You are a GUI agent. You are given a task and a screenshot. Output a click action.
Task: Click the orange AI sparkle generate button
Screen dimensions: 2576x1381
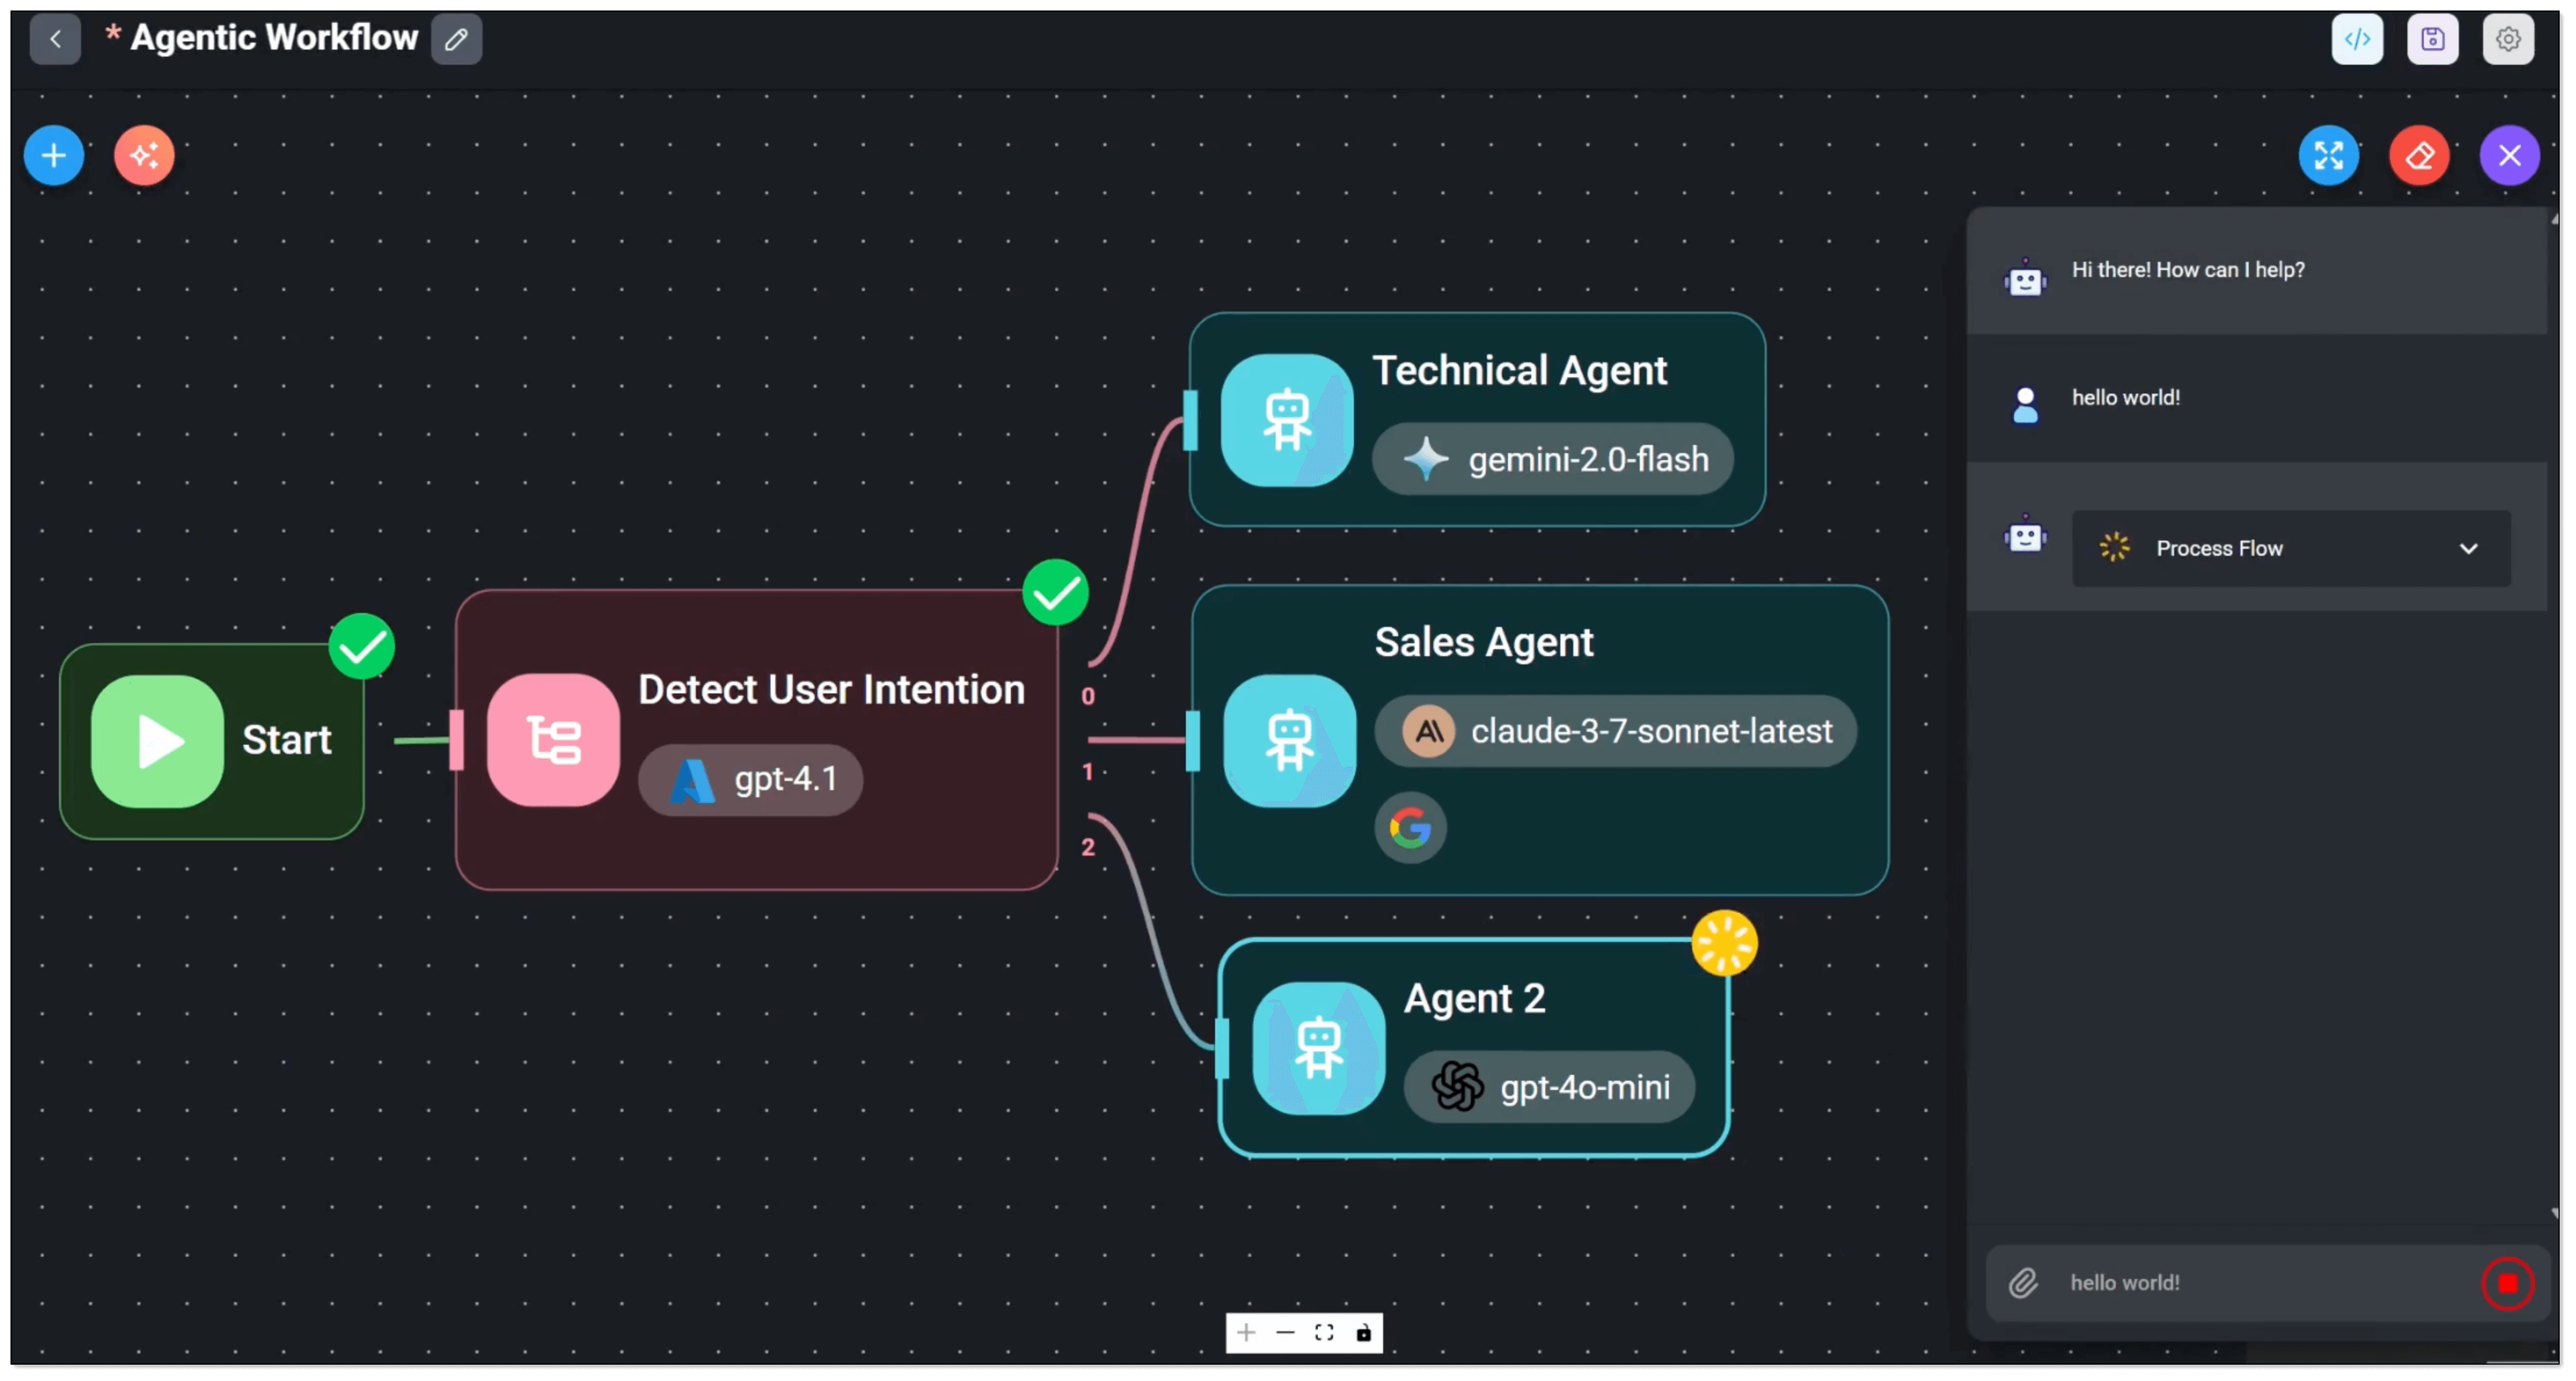click(144, 156)
